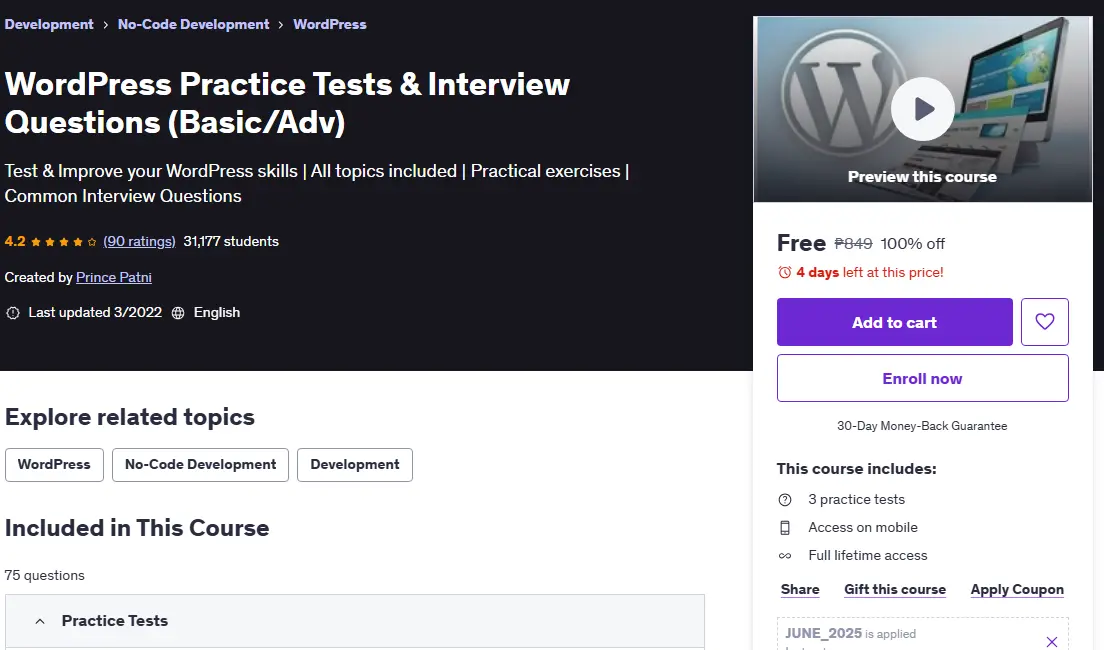Click the star rating icons

click(64, 242)
